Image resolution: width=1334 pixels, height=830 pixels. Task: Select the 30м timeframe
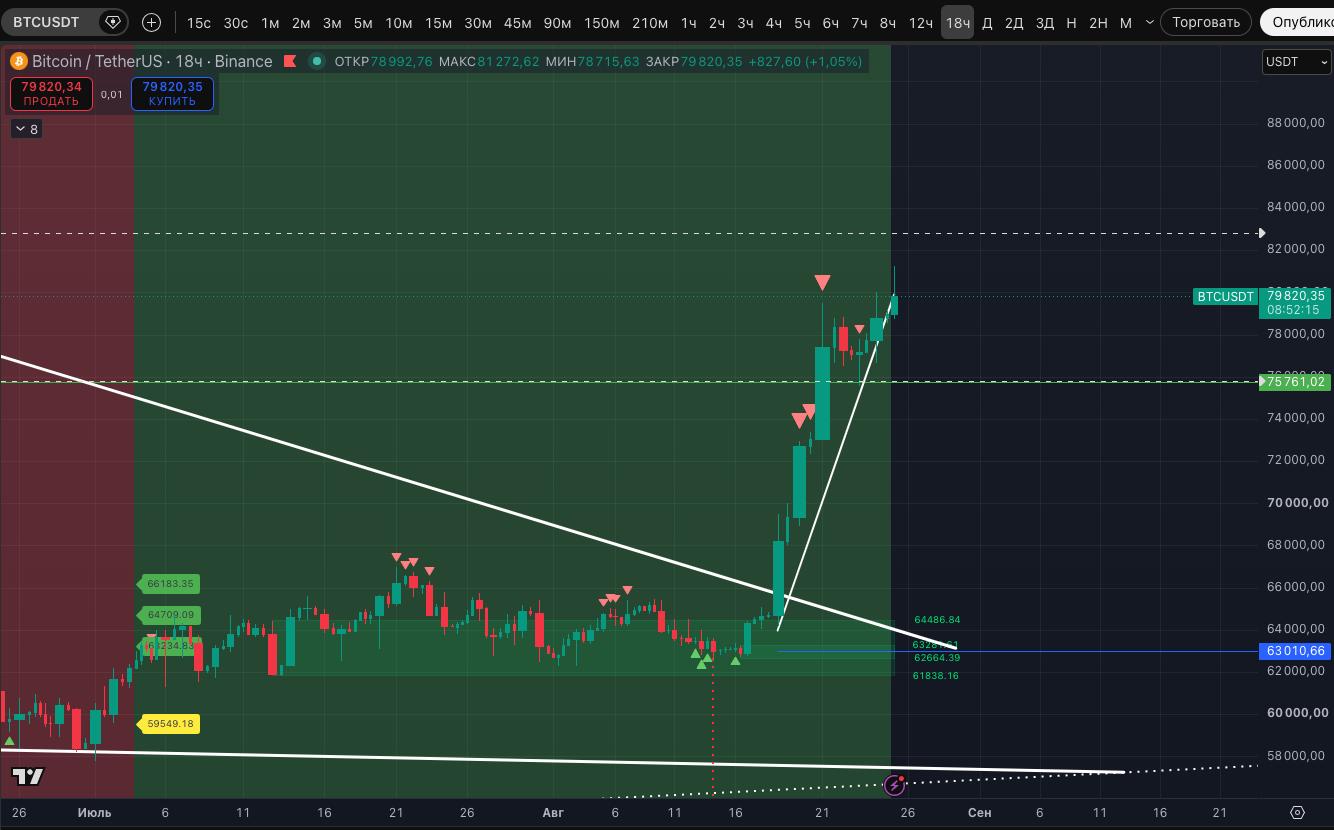(478, 22)
